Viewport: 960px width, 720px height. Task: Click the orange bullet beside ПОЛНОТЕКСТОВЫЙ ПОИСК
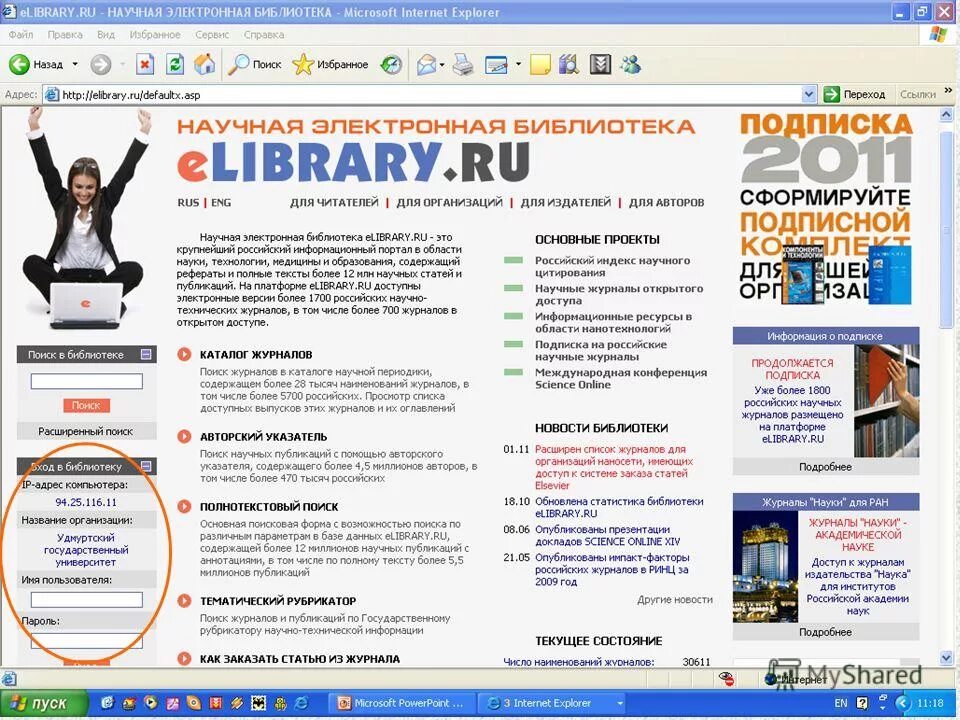click(184, 506)
